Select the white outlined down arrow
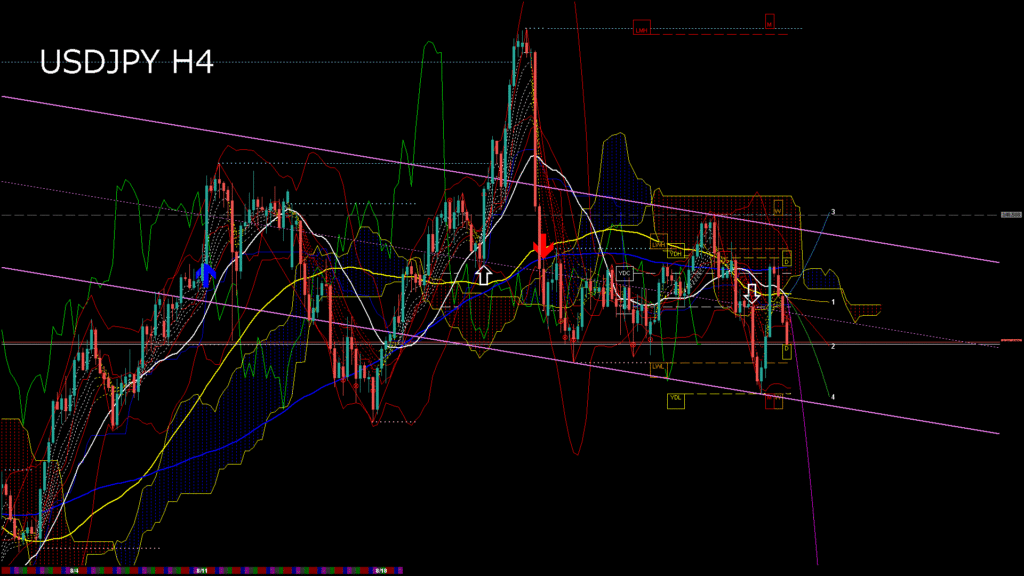Screen dimensions: 1024x576 coord(752,293)
